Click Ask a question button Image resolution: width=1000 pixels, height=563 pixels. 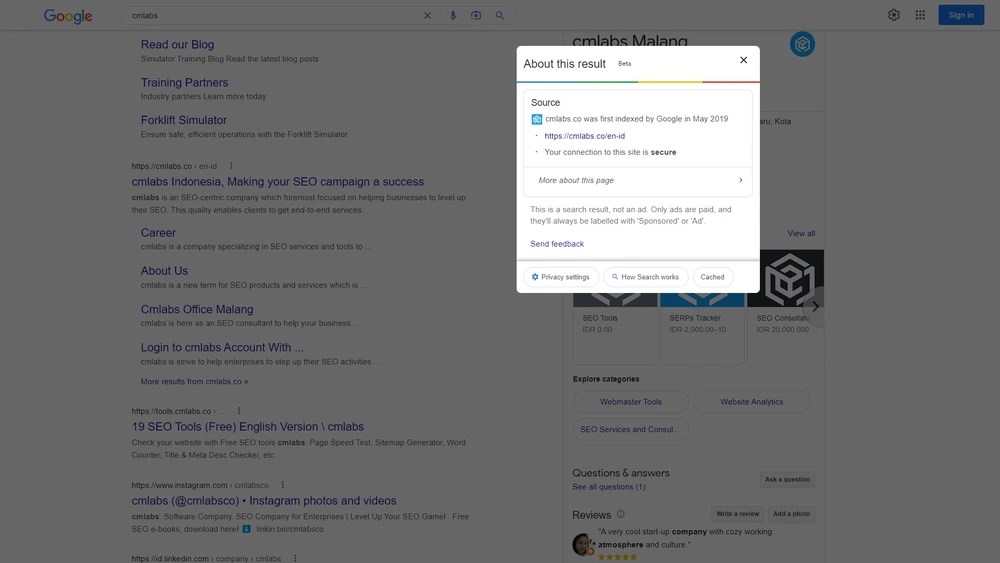click(787, 479)
